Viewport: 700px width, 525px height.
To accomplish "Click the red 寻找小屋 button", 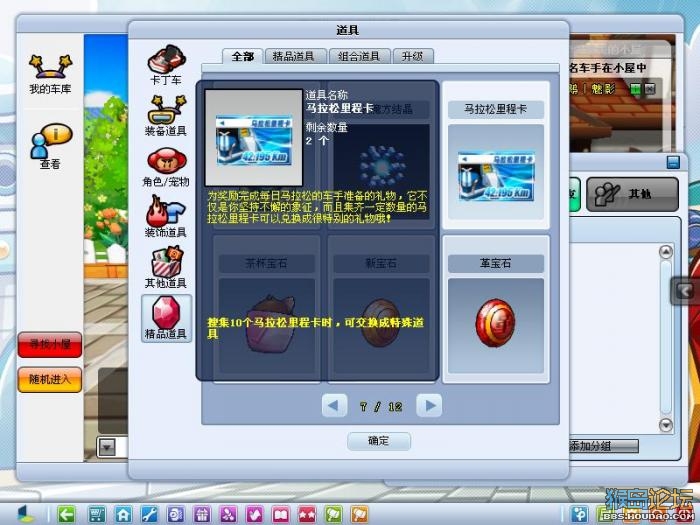I will click(50, 345).
